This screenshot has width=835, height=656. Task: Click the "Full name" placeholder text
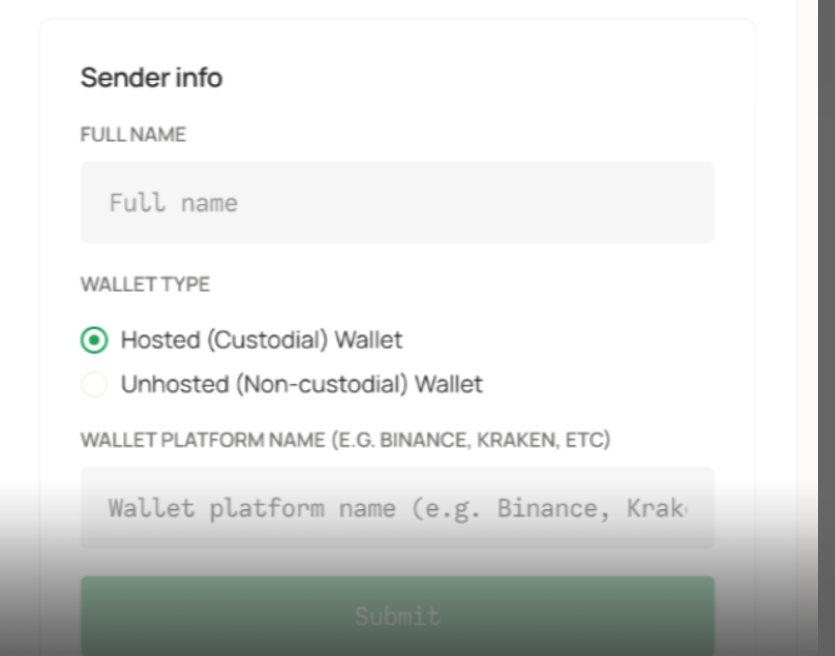[173, 203]
